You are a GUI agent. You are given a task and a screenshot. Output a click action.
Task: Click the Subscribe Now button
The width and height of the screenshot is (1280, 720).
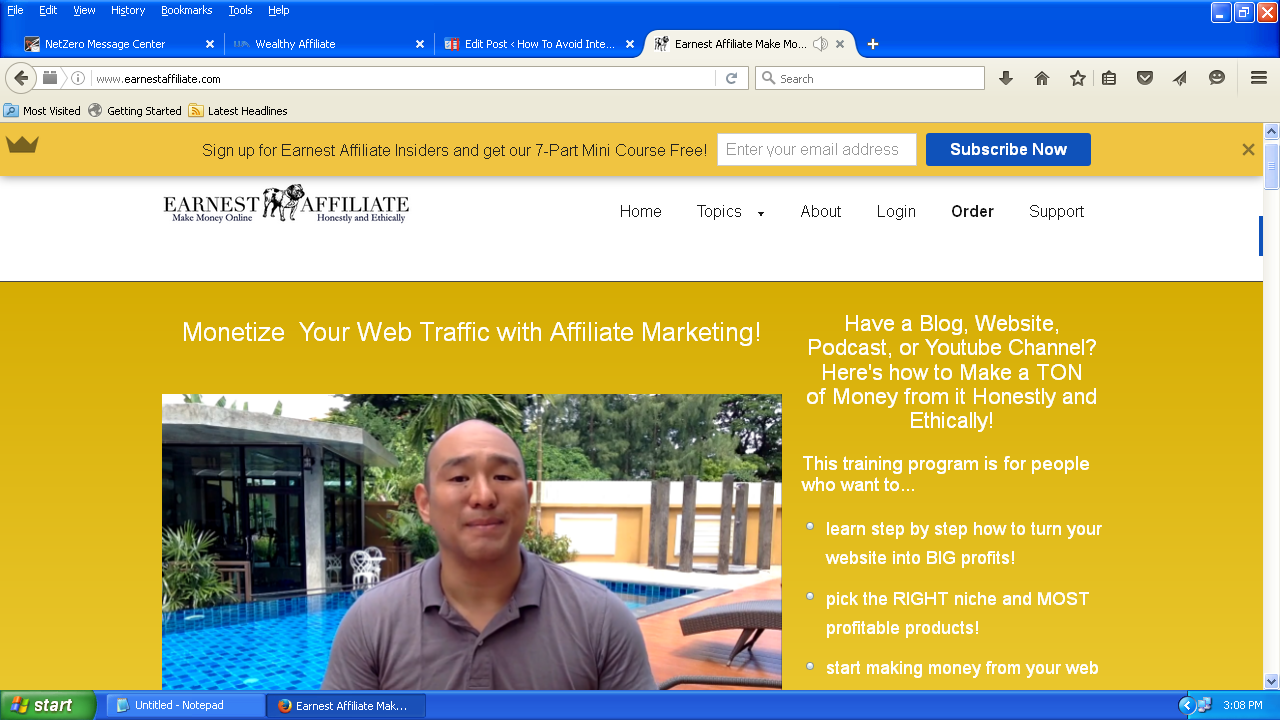click(x=1008, y=149)
